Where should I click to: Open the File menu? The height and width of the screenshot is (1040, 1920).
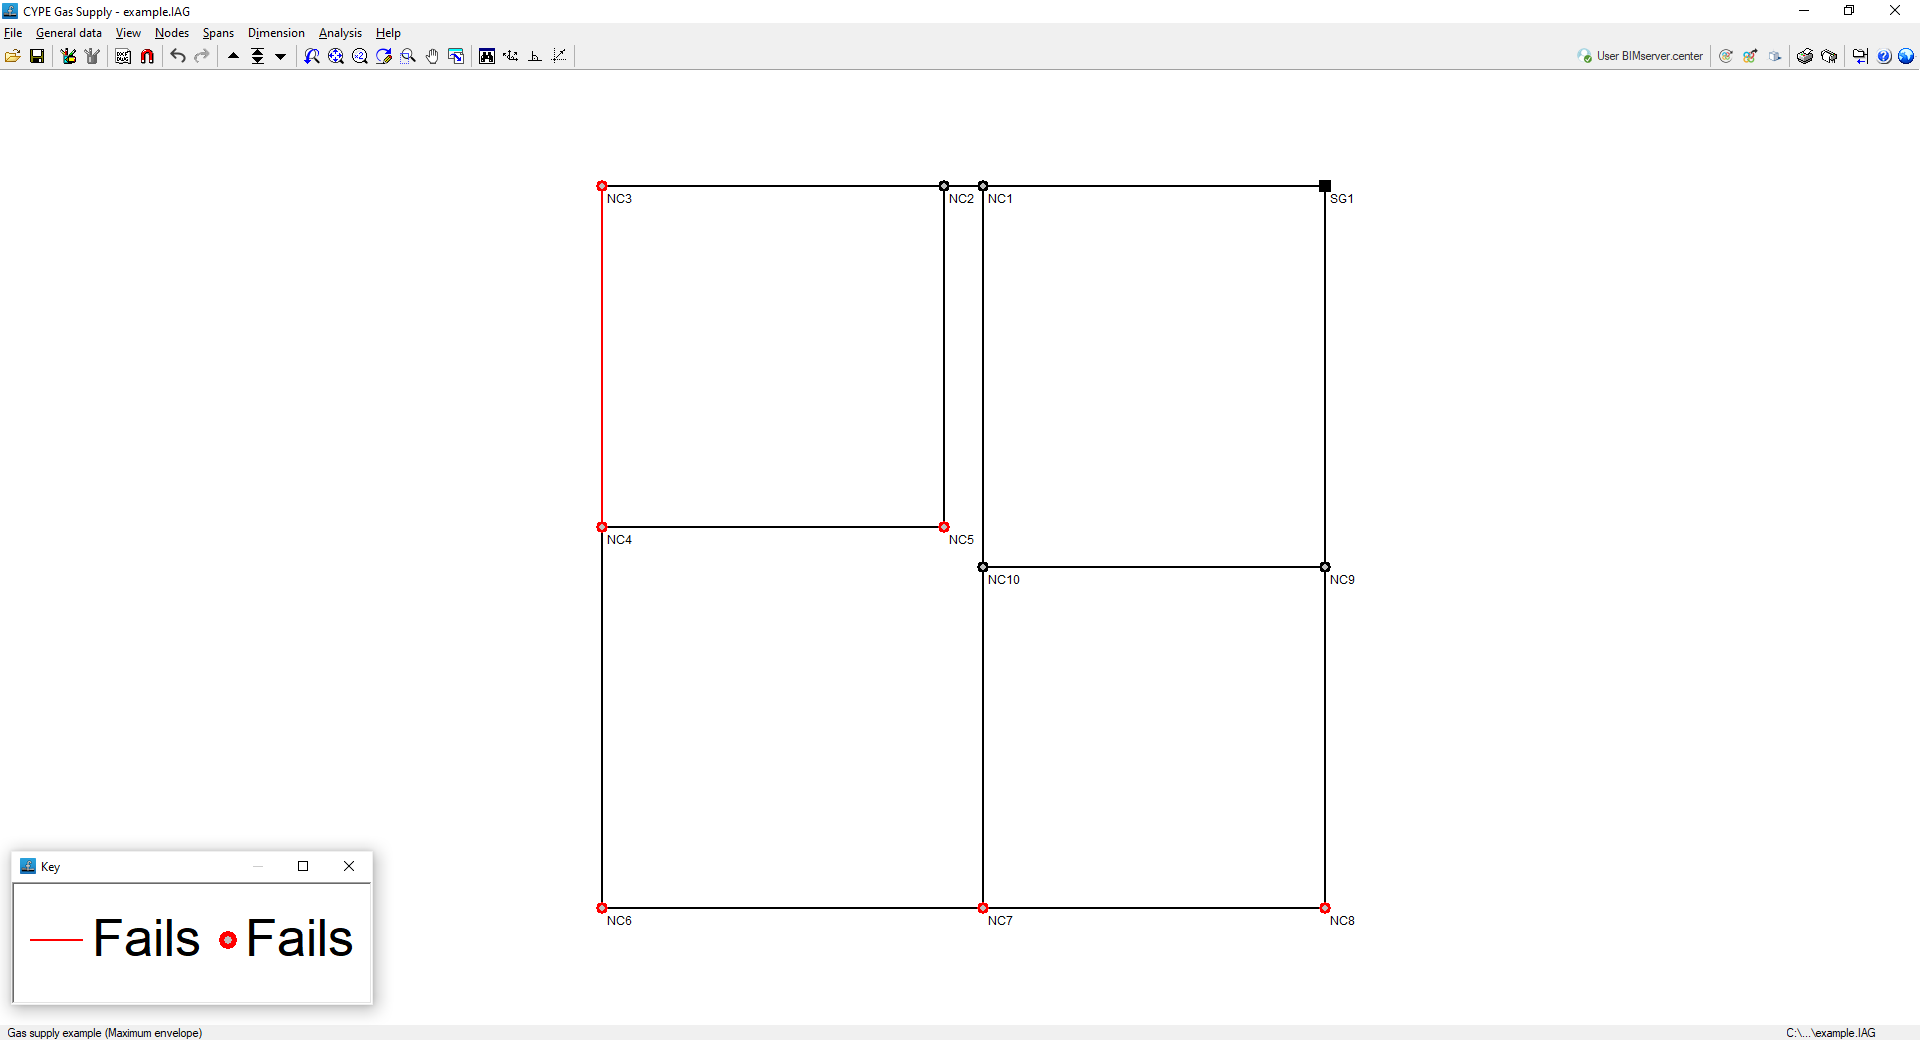point(13,33)
